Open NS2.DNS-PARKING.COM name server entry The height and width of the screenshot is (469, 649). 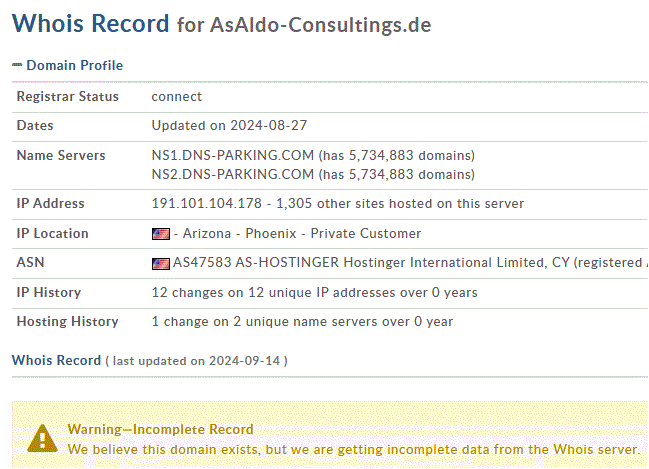pos(233,174)
